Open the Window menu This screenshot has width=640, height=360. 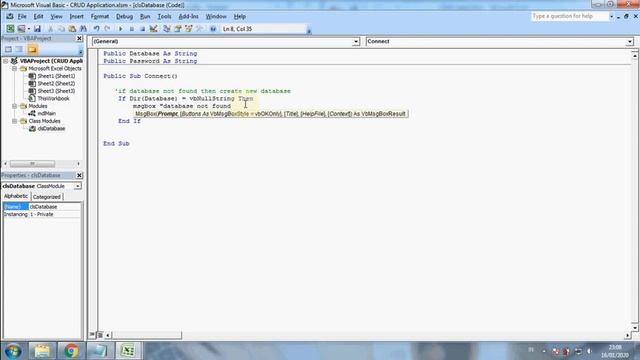point(216,16)
